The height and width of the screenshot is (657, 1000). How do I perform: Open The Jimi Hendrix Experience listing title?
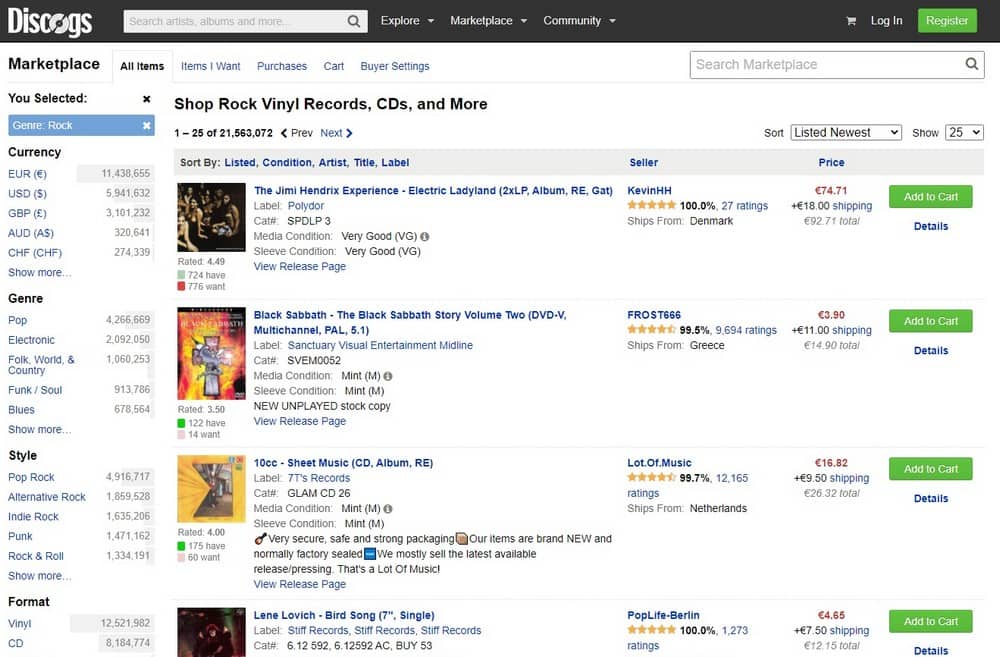pyautogui.click(x=433, y=191)
